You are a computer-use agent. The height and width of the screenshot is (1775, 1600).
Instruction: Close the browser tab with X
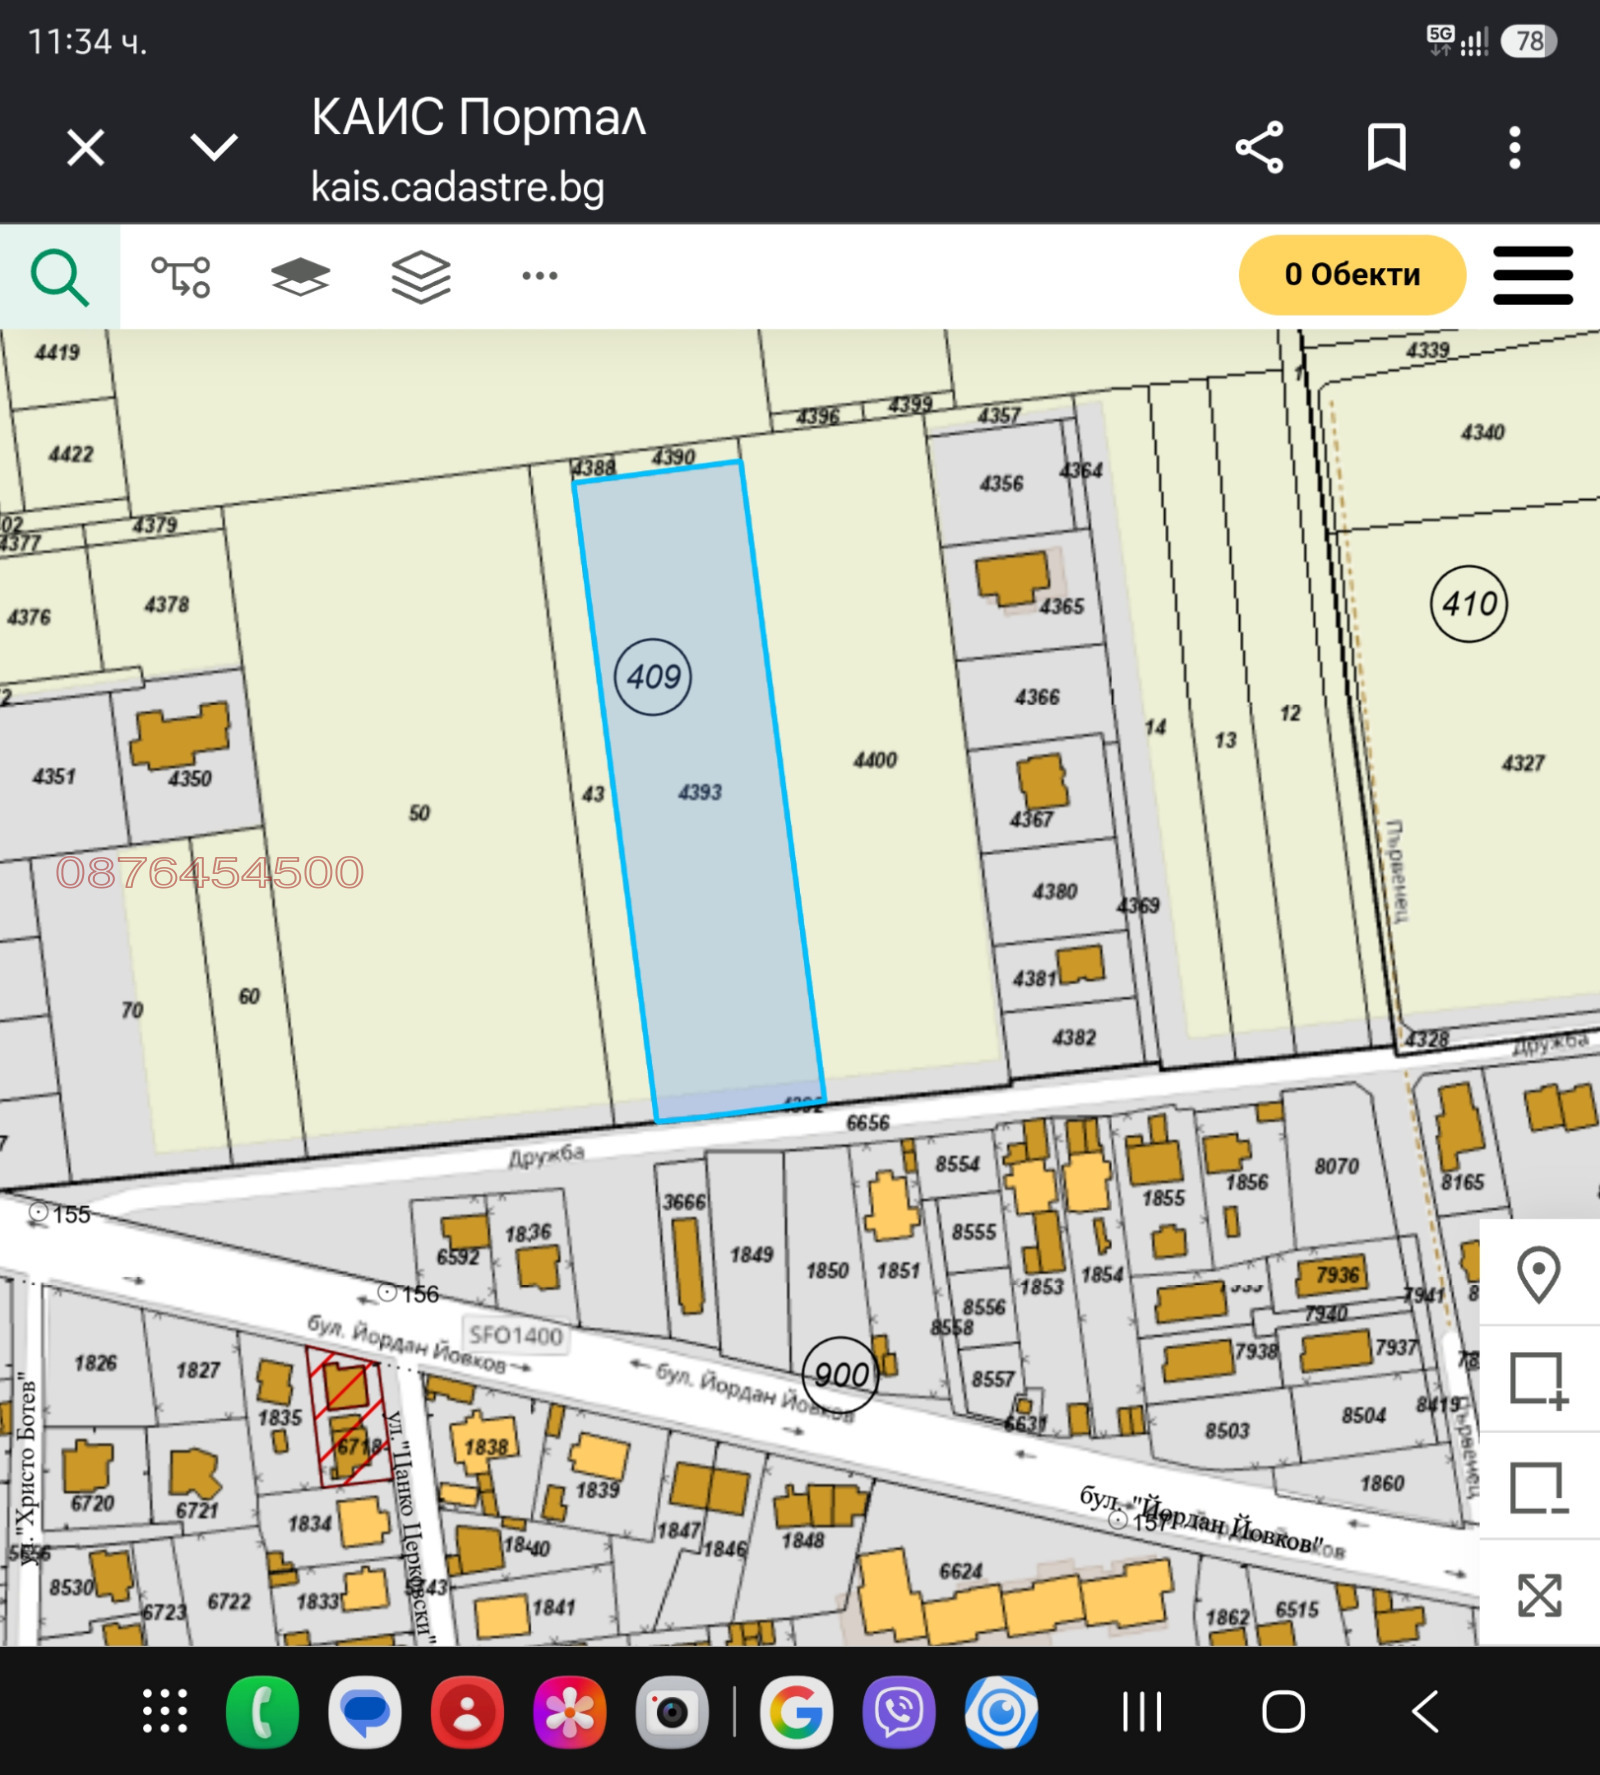point(86,148)
